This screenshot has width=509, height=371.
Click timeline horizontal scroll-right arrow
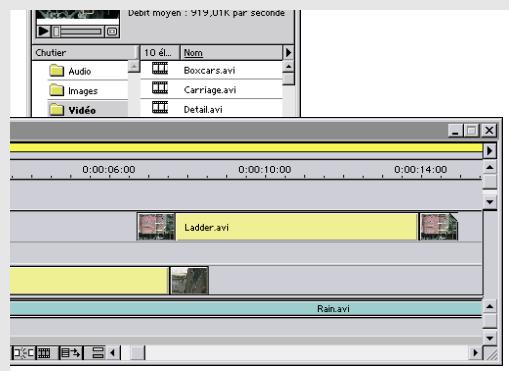(476, 352)
